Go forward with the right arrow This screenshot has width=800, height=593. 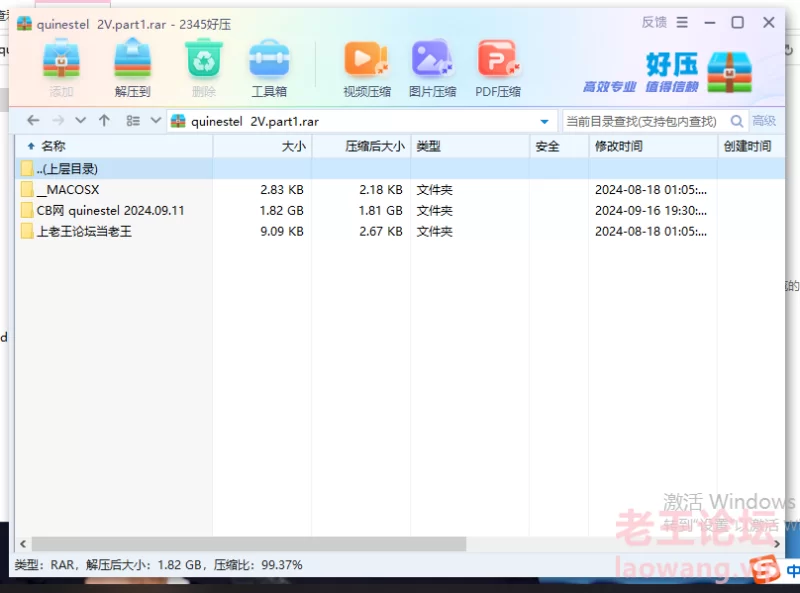click(x=58, y=120)
